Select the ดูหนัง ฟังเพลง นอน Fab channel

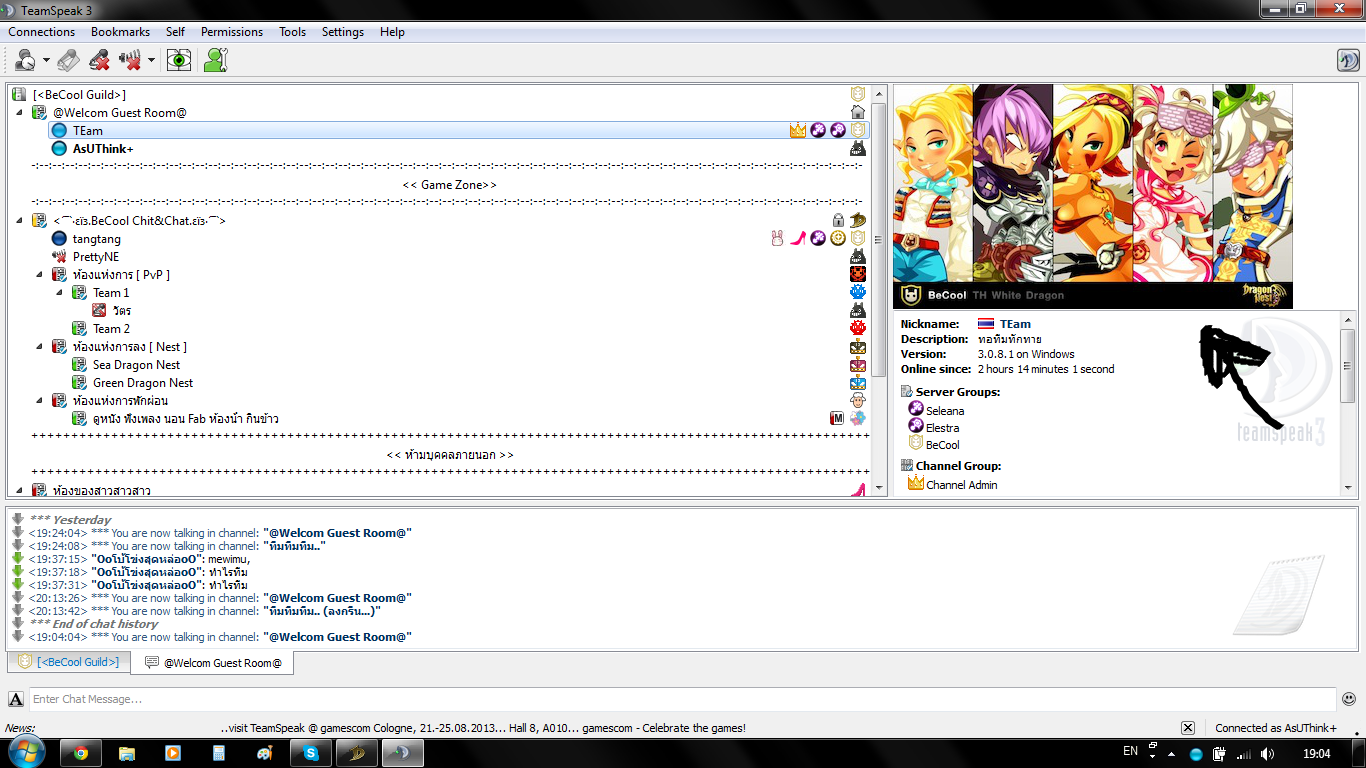(185, 419)
